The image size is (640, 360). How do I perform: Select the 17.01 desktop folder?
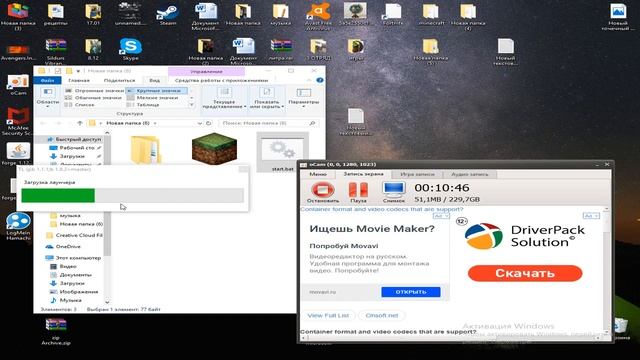[93, 15]
